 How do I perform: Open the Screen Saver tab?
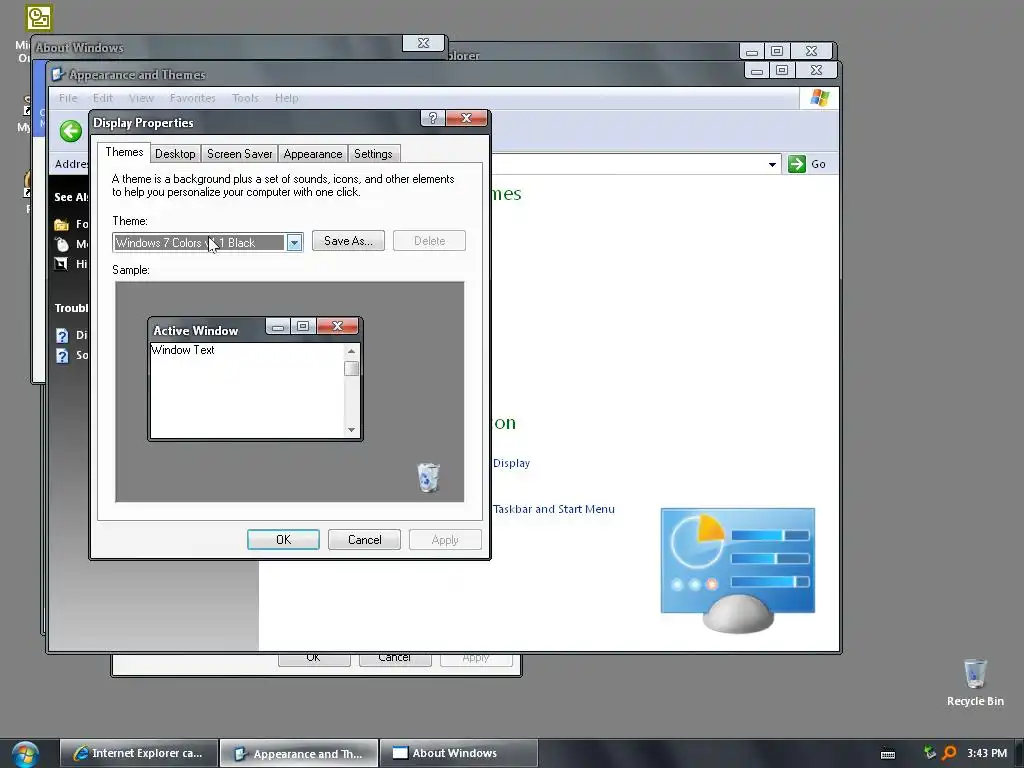click(239, 154)
